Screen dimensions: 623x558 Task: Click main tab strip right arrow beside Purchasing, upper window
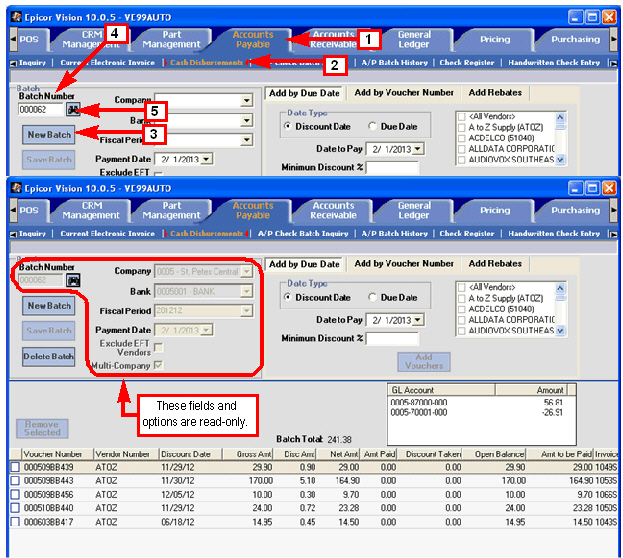613,39
